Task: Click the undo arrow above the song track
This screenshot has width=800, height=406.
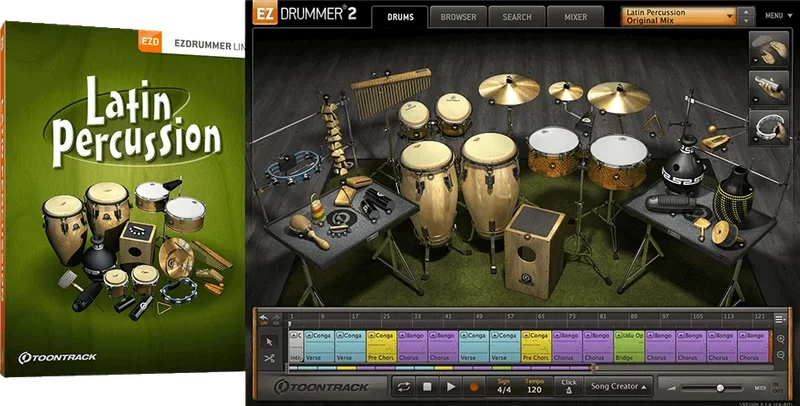Action: (263, 319)
